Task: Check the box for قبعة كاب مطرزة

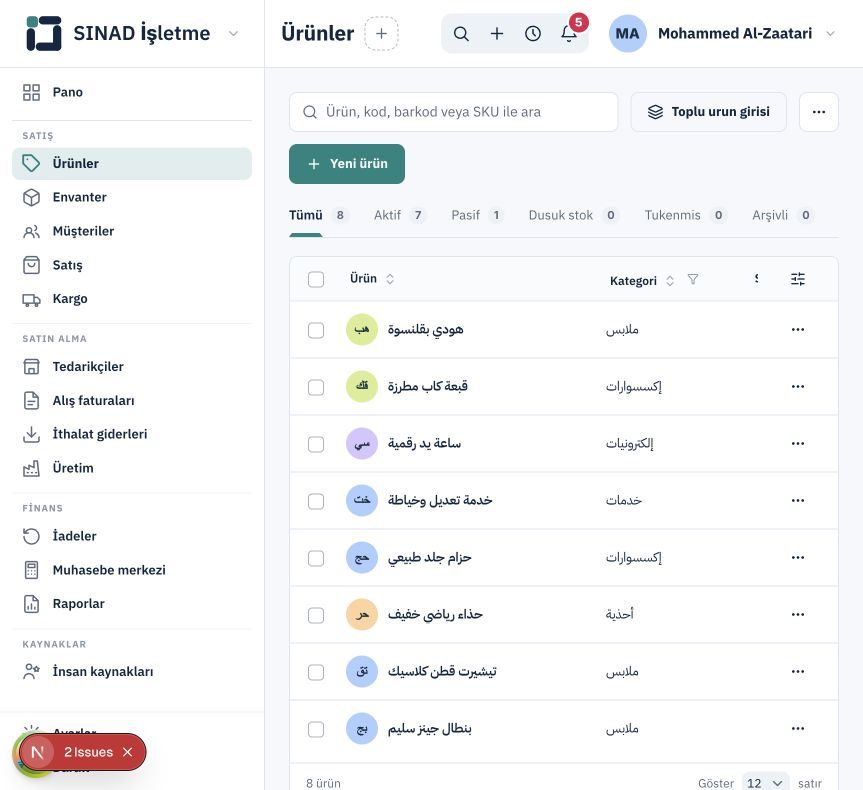Action: point(316,387)
